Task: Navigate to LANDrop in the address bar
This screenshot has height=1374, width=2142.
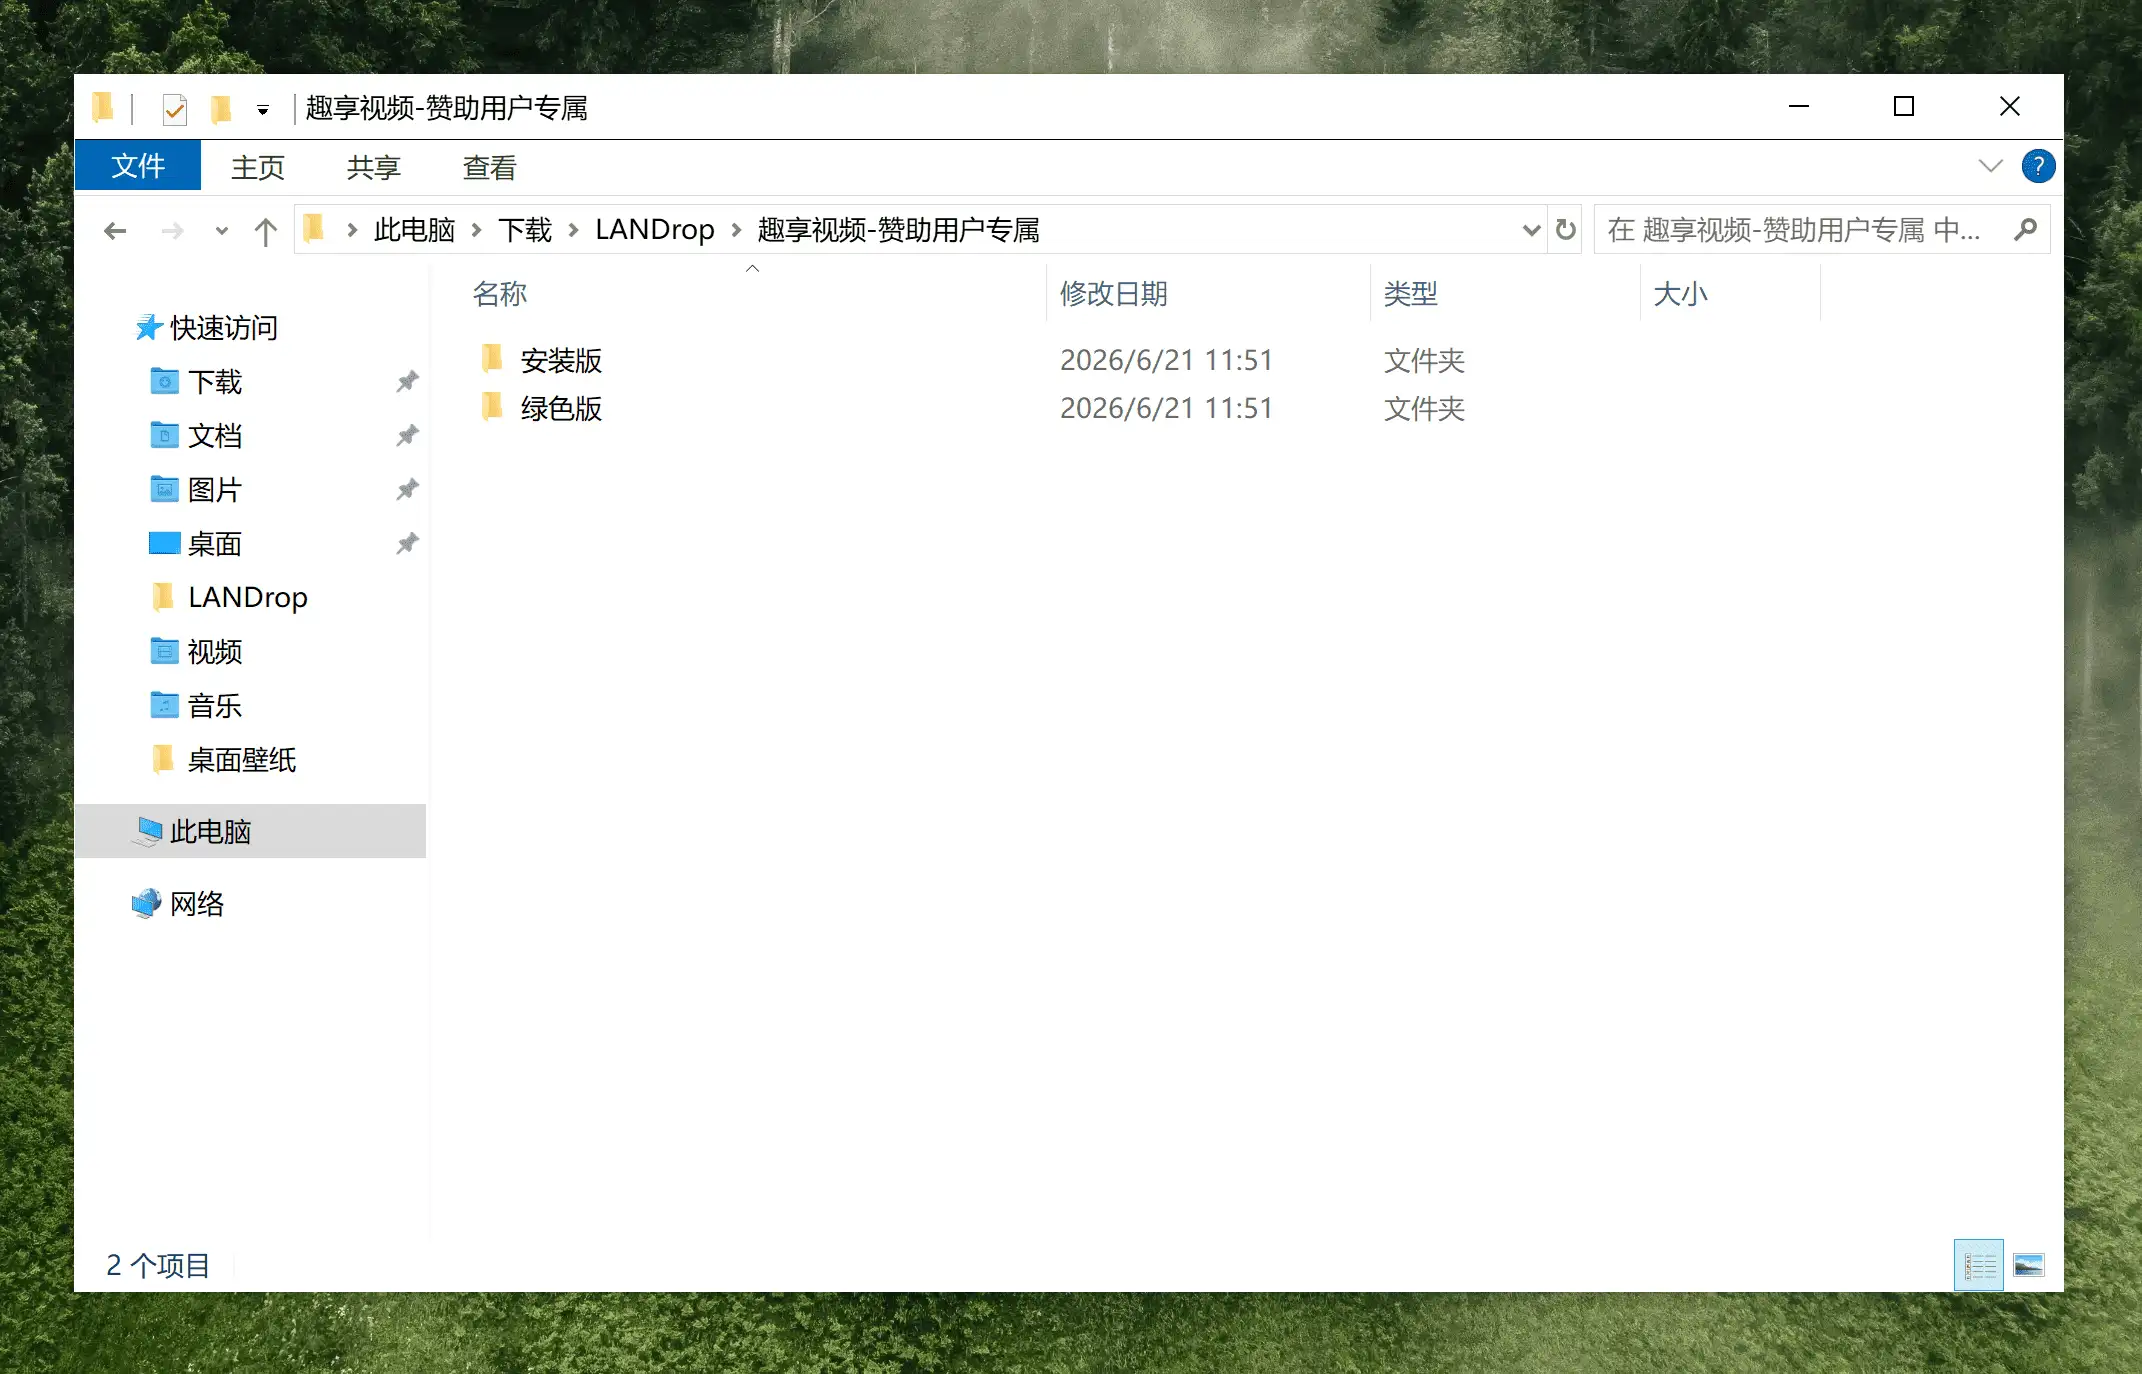Action: coord(655,230)
